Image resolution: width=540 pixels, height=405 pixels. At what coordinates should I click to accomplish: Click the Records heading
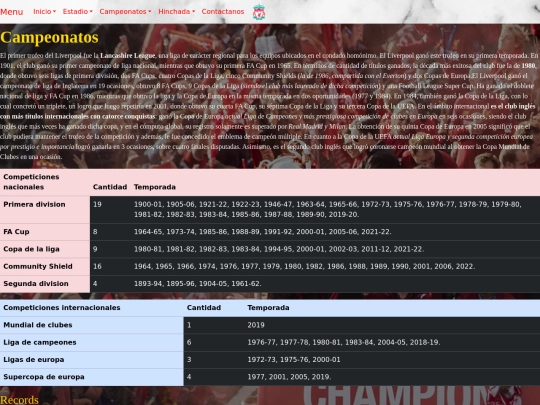(19, 400)
